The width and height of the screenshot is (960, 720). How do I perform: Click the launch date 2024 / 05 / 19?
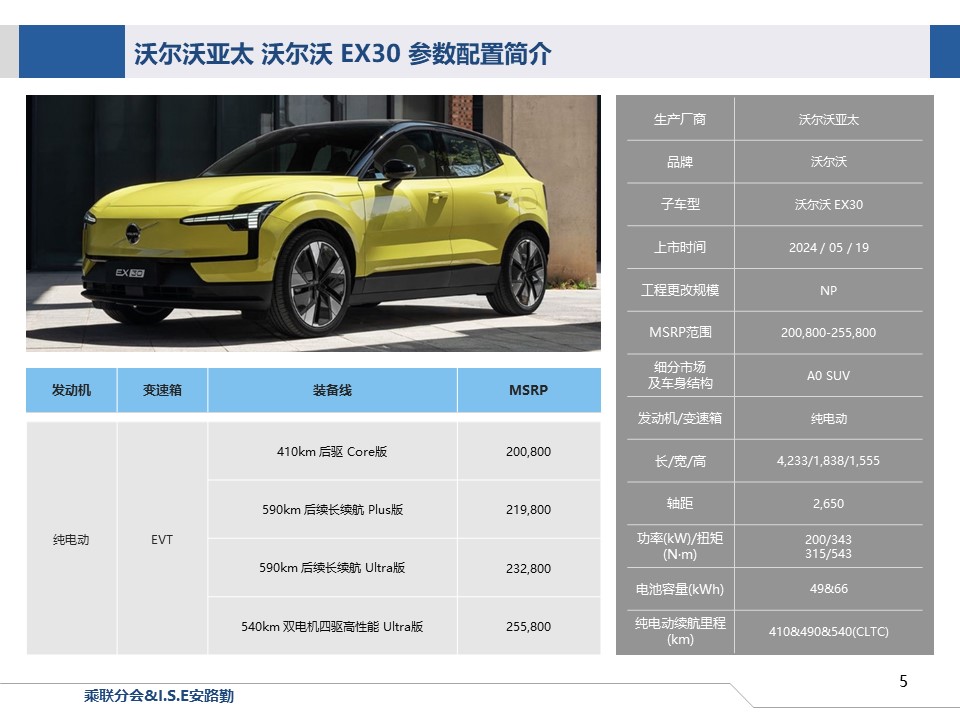pyautogui.click(x=828, y=247)
